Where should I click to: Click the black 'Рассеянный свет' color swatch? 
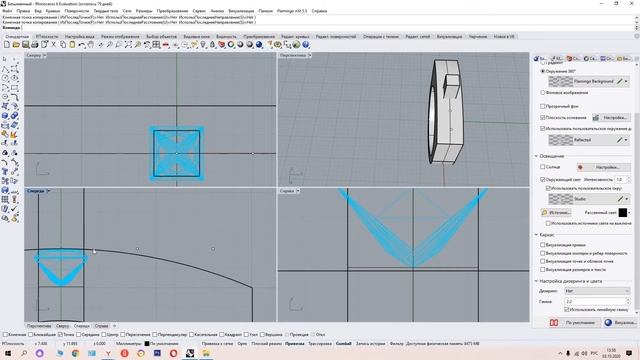(x=622, y=213)
